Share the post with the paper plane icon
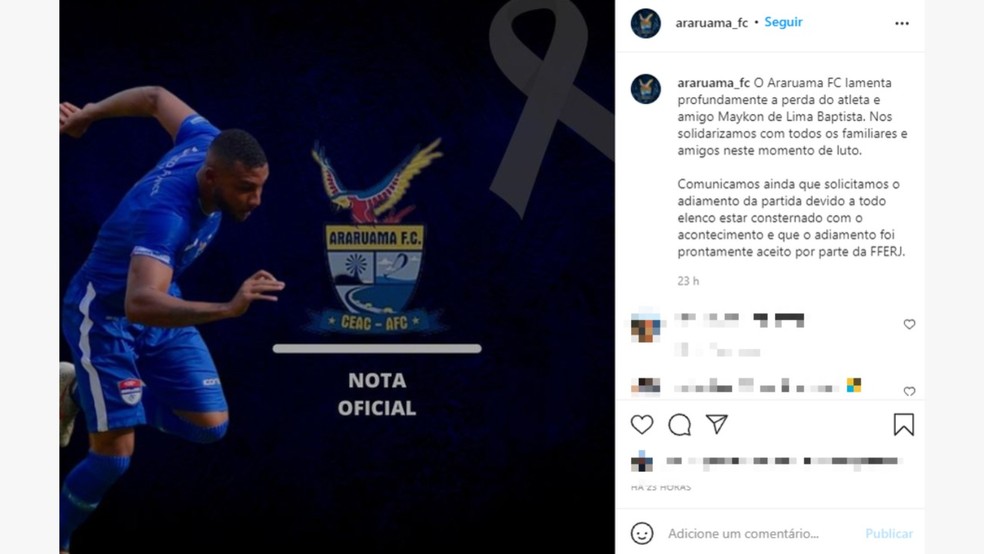This screenshot has width=984, height=554. 717,424
